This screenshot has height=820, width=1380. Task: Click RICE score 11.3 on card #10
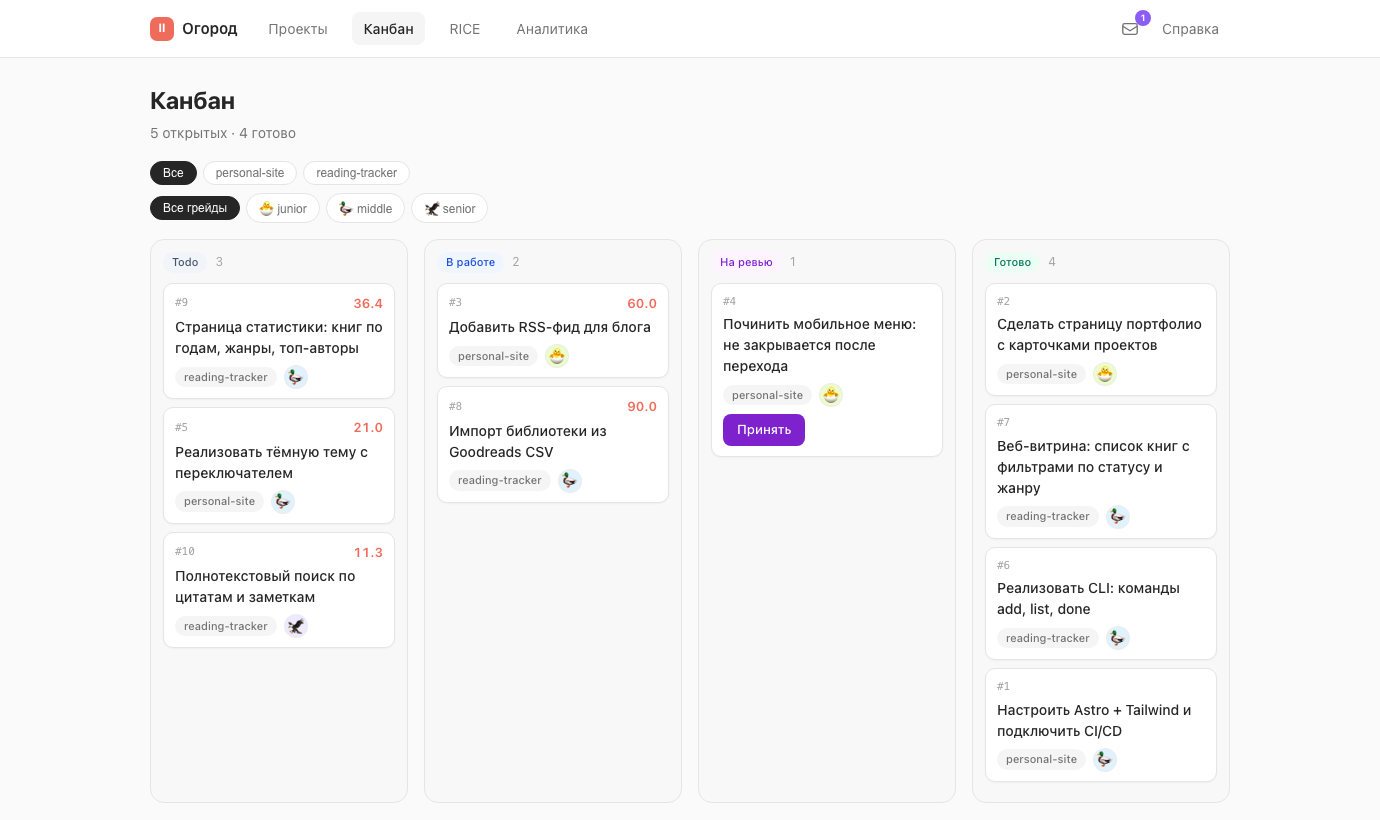[368, 552]
